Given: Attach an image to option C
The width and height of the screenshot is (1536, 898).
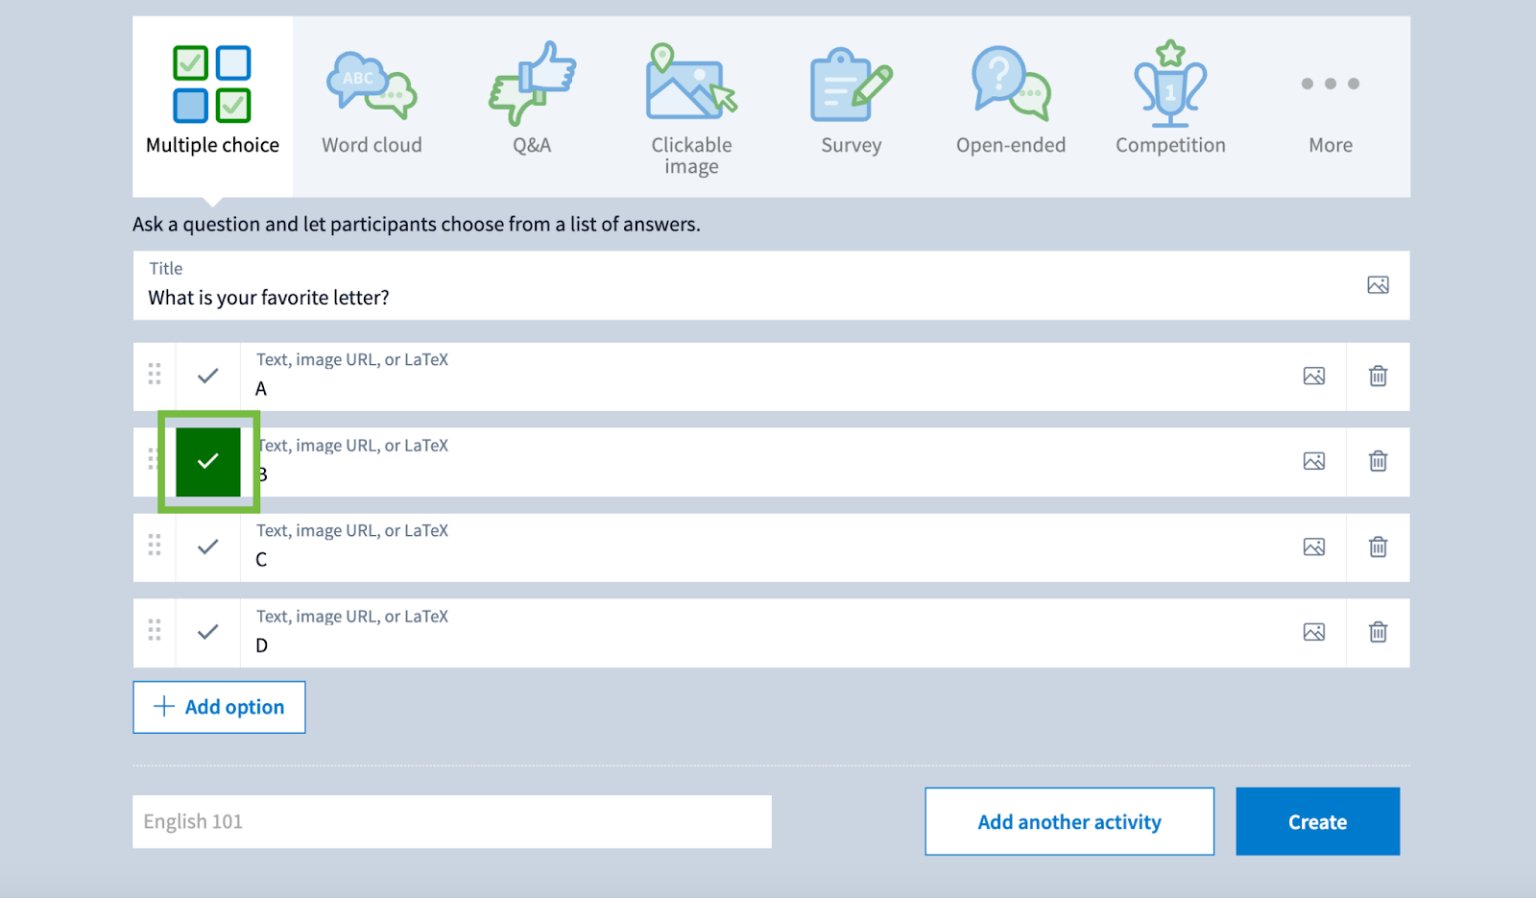Looking at the screenshot, I should [1313, 547].
